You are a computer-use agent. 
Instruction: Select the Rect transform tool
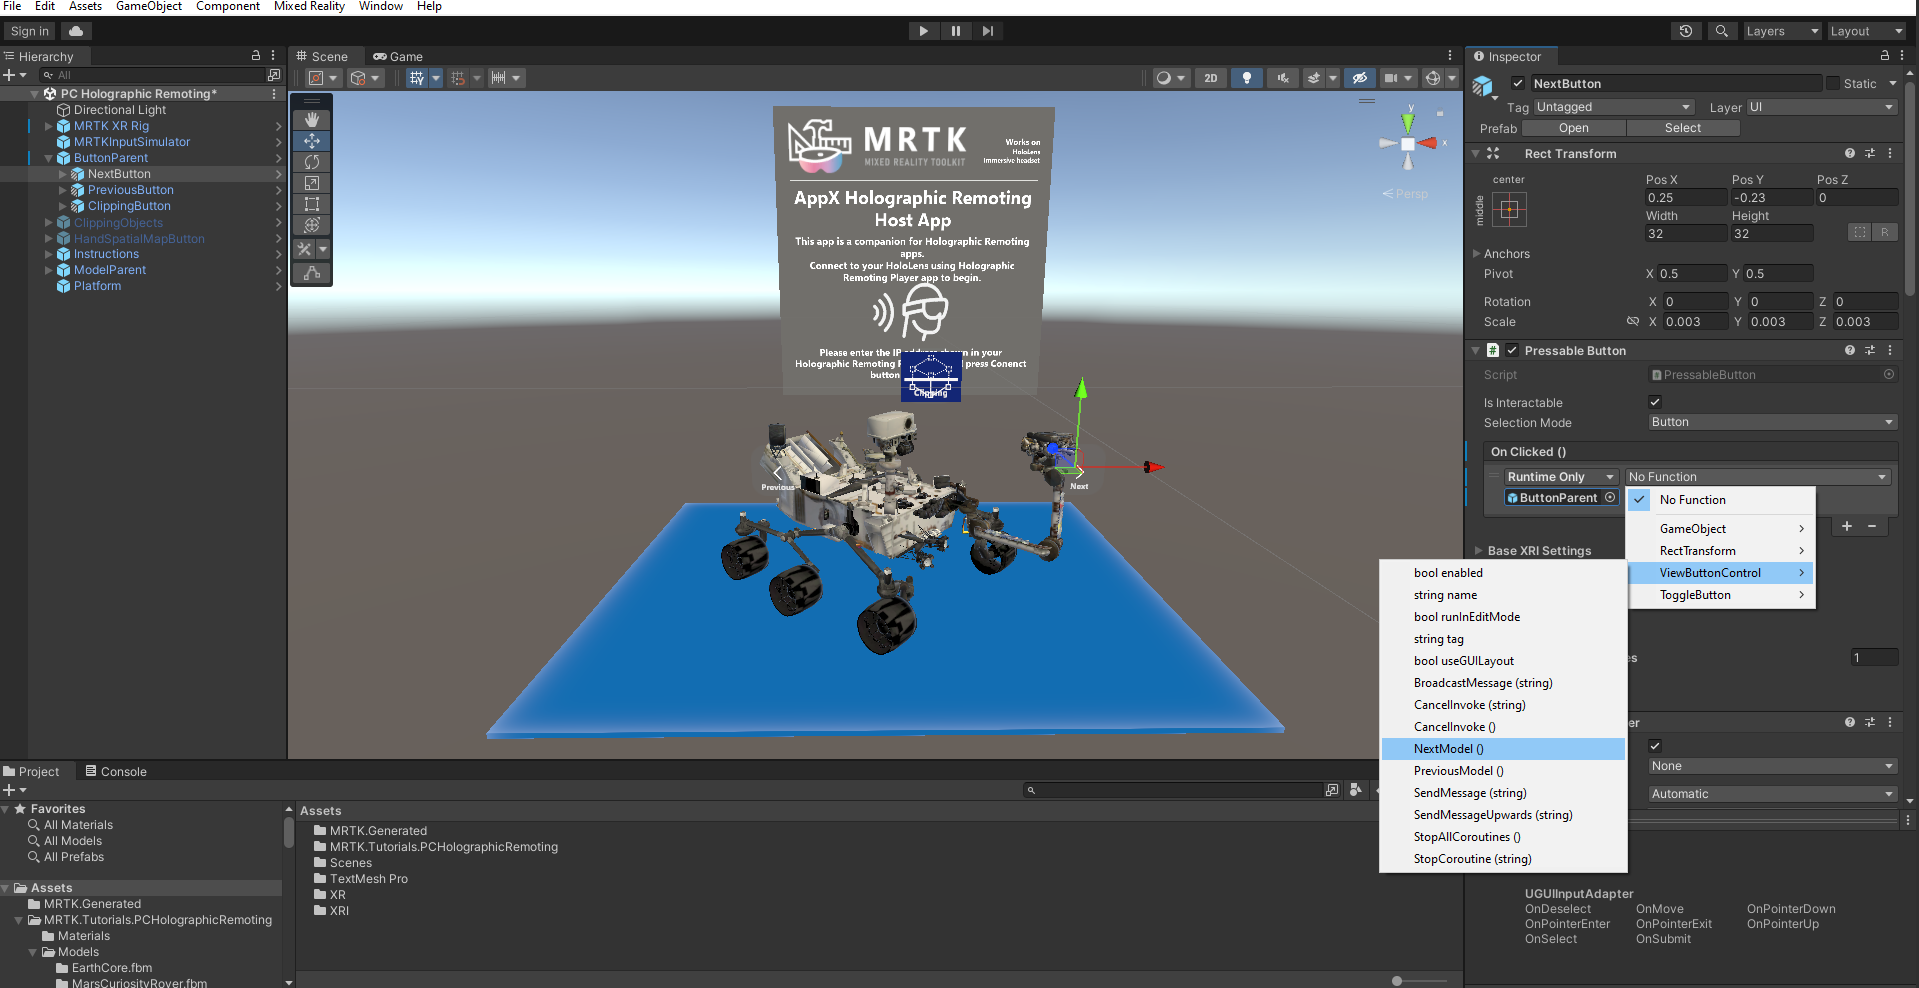[311, 204]
